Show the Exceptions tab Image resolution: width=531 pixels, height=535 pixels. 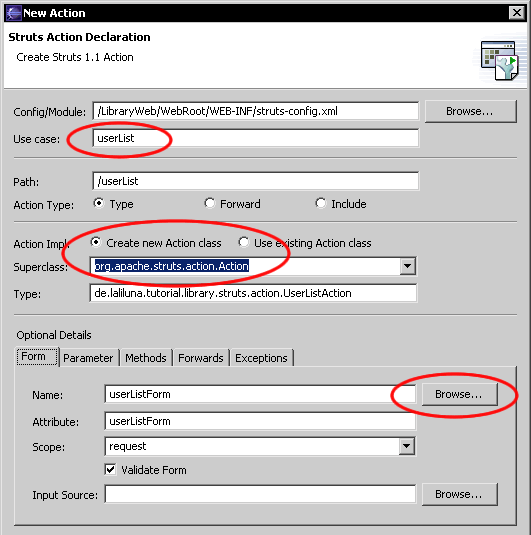[x=261, y=358]
